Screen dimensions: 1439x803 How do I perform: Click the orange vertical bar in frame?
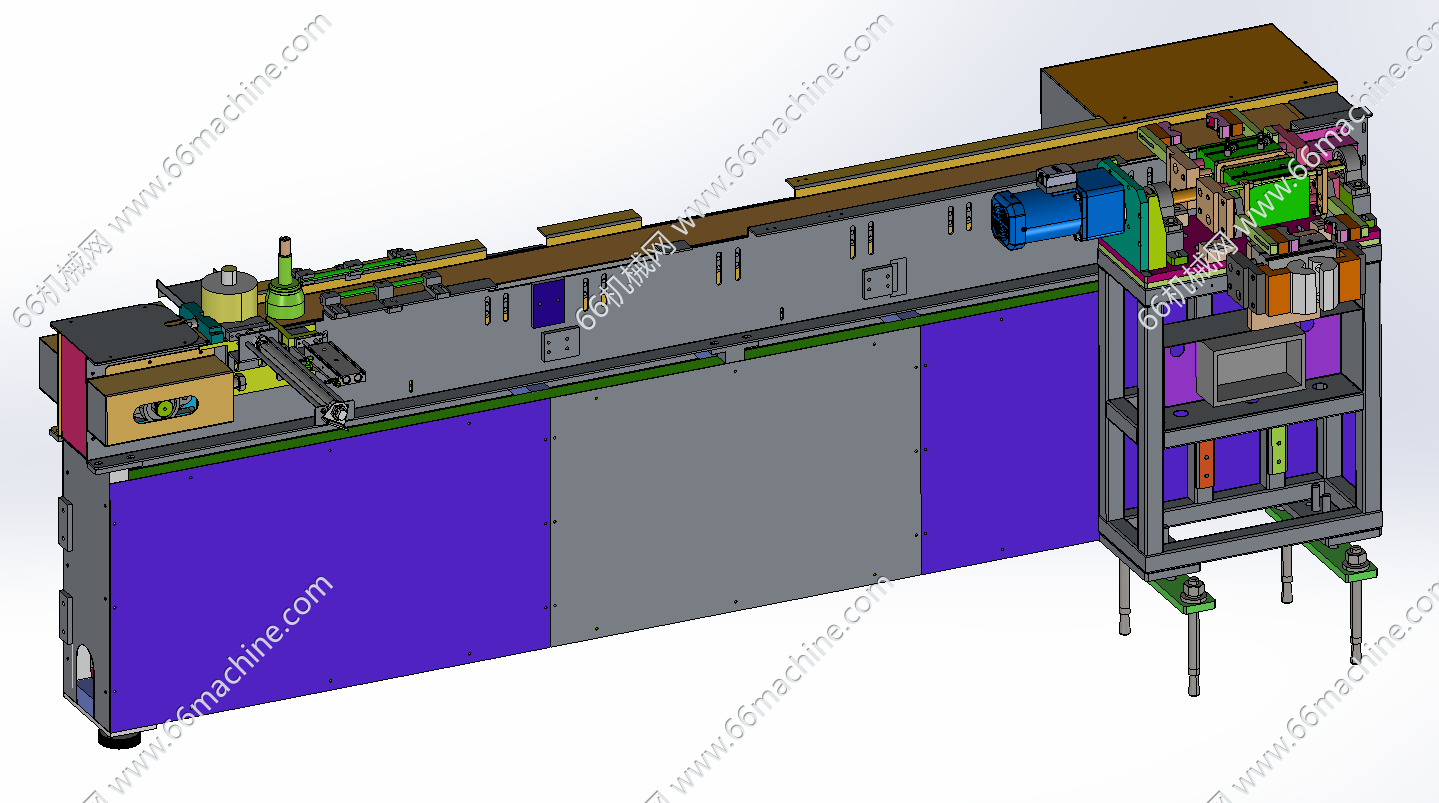point(1206,465)
